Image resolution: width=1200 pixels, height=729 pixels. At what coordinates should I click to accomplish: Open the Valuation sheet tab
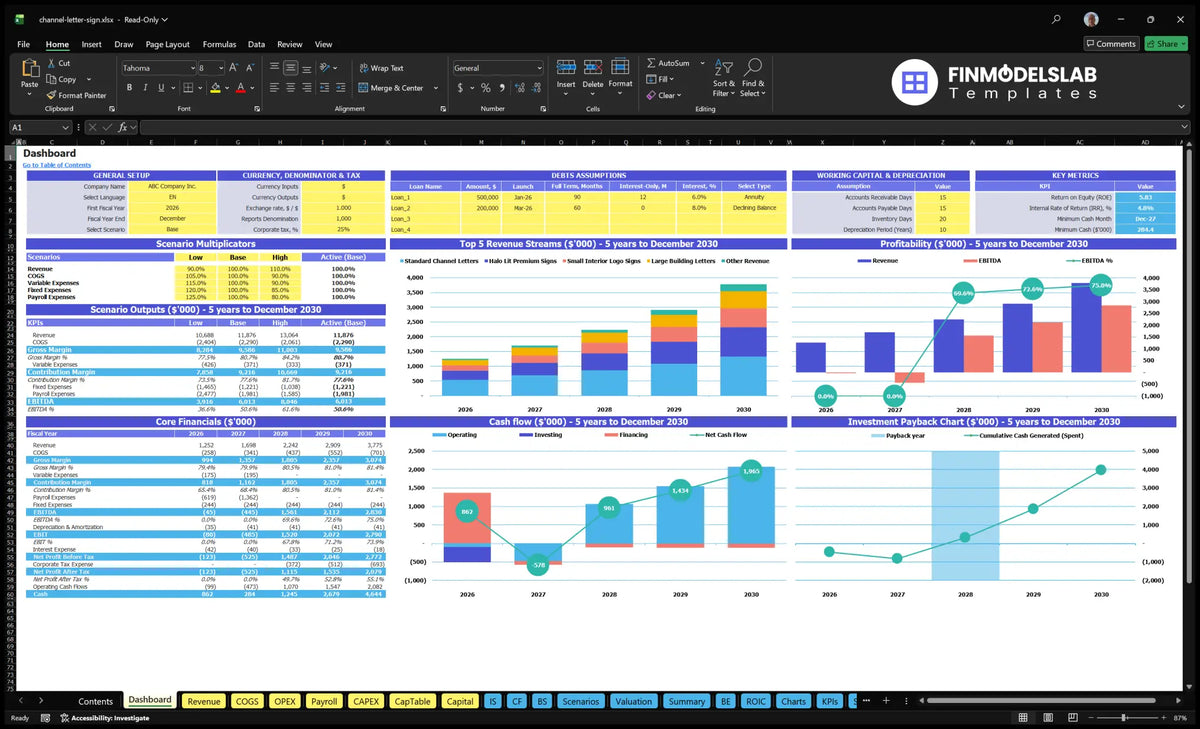coord(633,701)
